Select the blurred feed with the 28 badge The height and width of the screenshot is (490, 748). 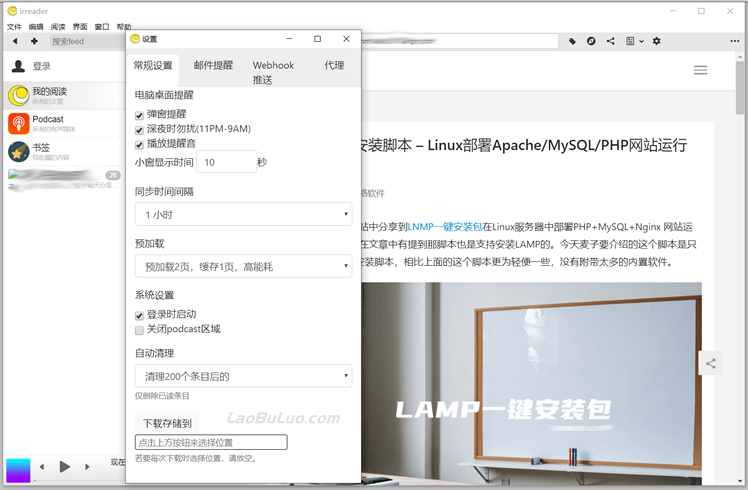[x=64, y=180]
